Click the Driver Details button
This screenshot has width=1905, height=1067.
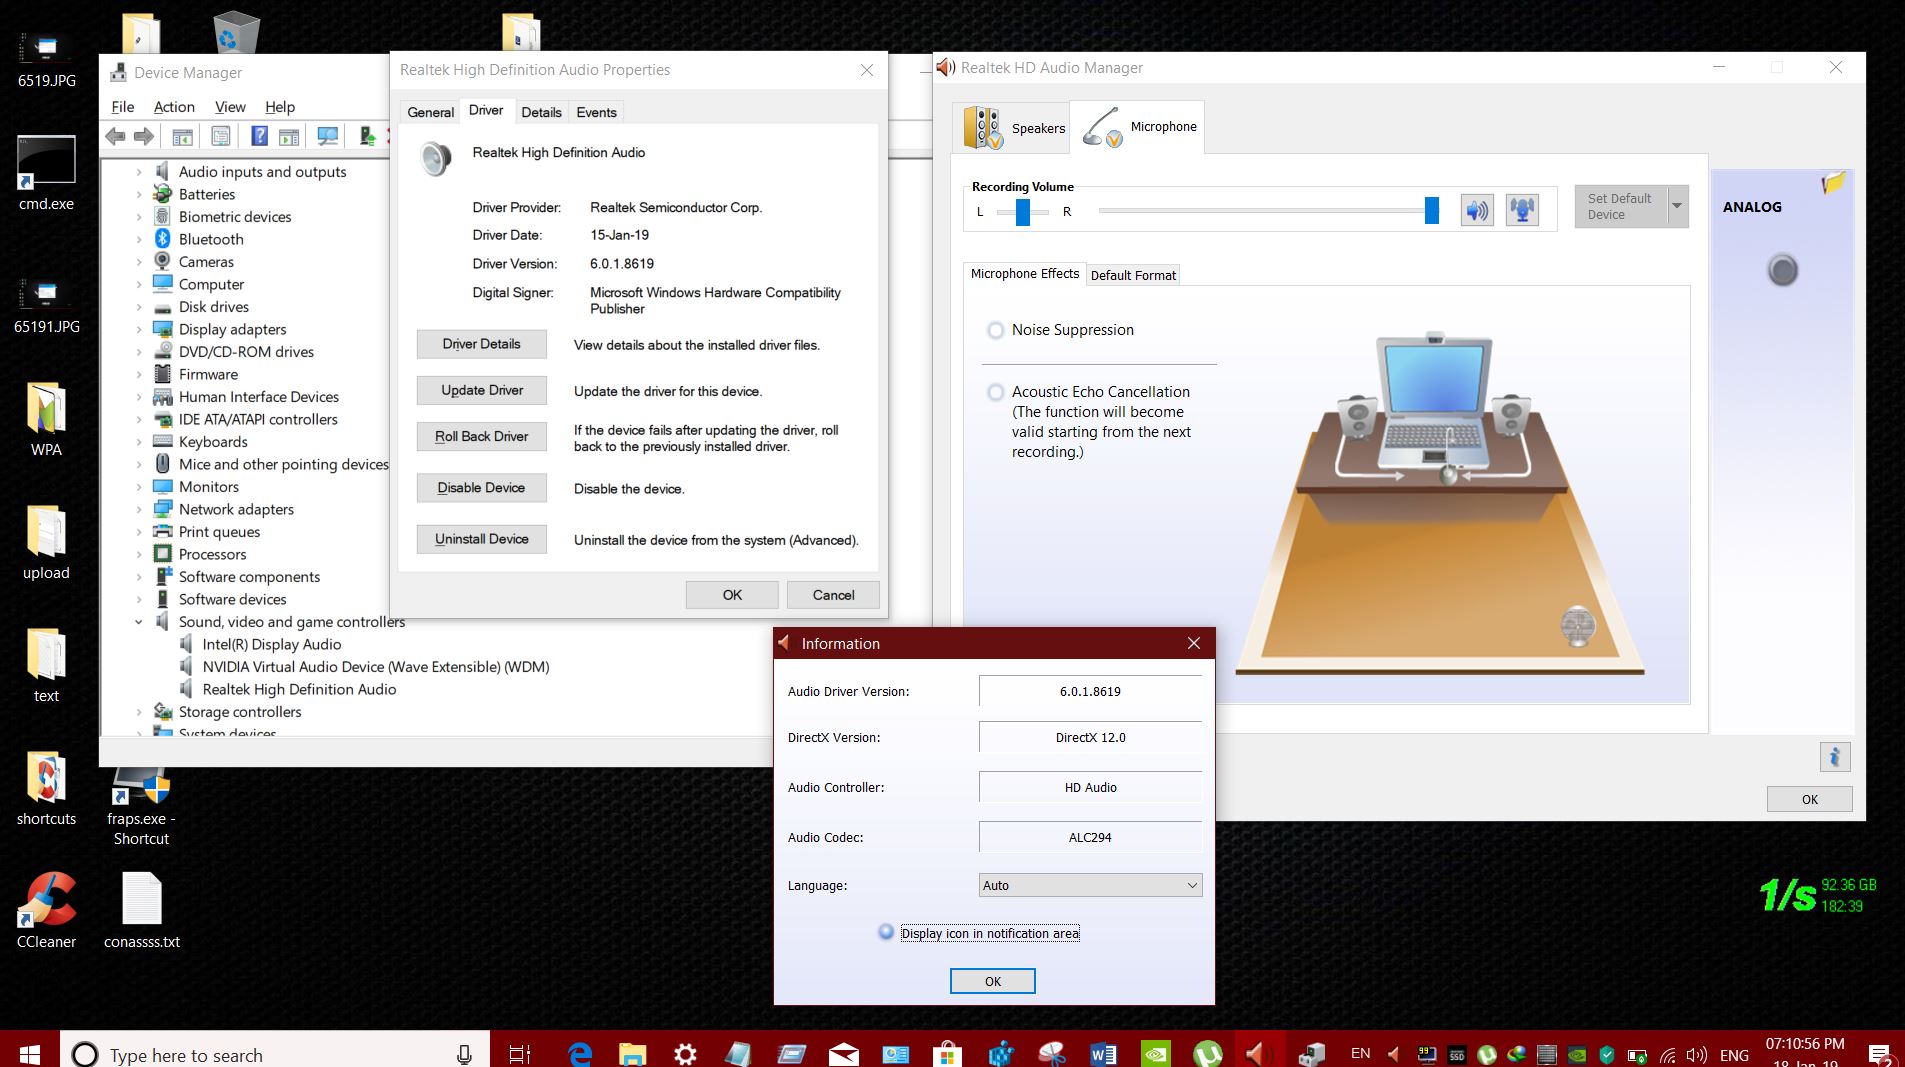coord(482,344)
